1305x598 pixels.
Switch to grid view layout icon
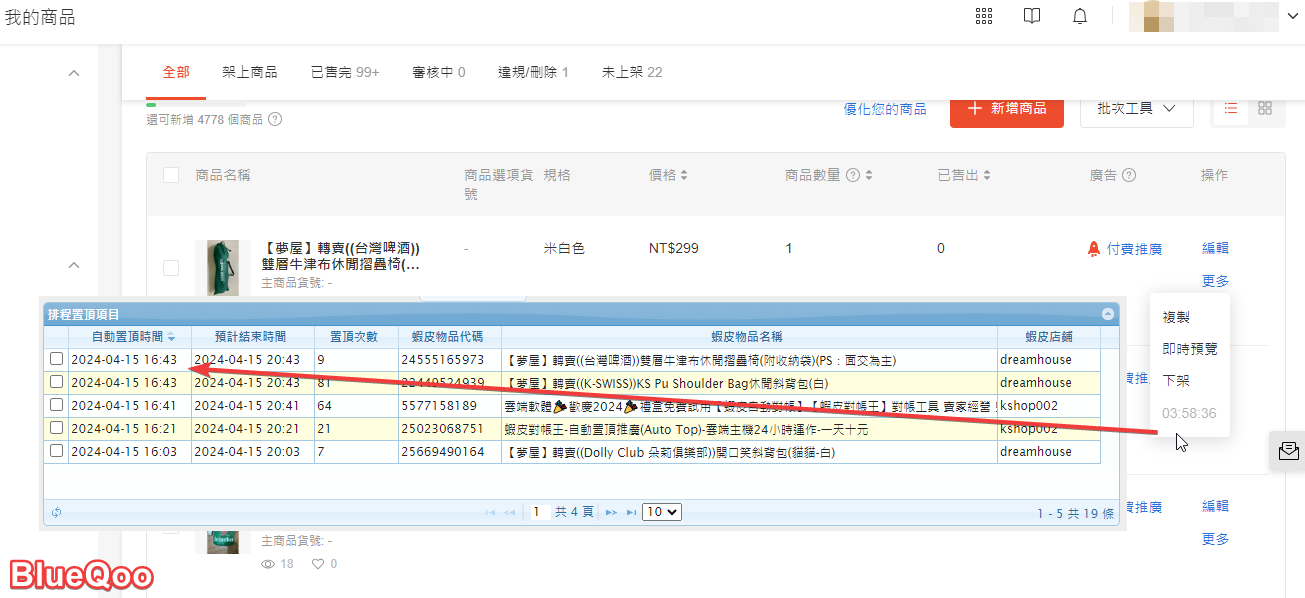pyautogui.click(x=1265, y=108)
